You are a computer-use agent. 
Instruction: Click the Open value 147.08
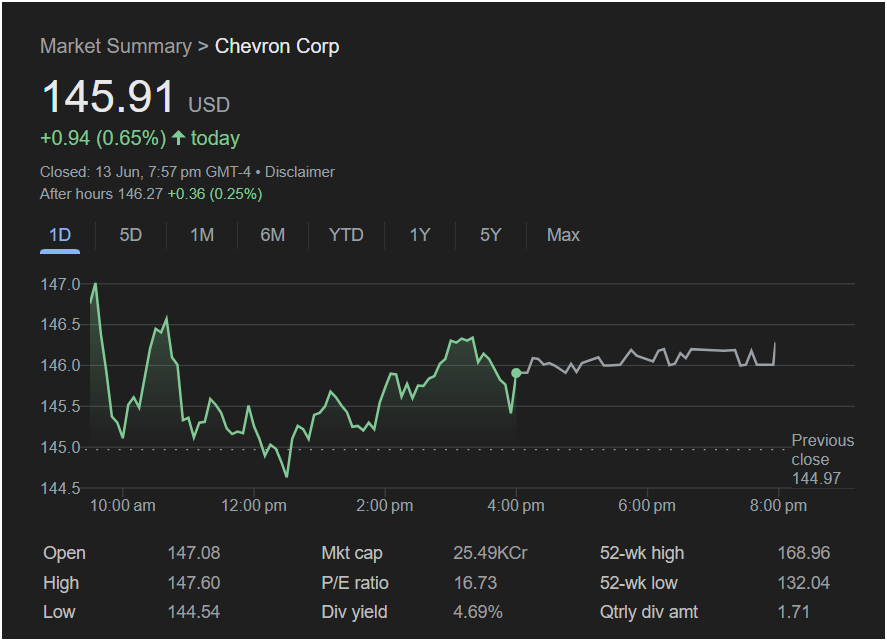[x=193, y=553]
